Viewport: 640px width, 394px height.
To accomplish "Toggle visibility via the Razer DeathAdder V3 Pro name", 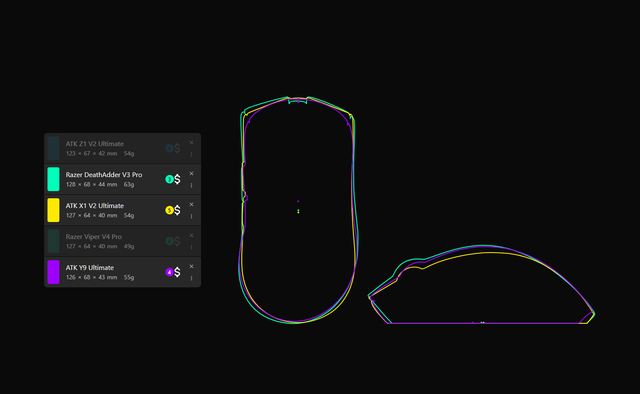I will [104, 175].
